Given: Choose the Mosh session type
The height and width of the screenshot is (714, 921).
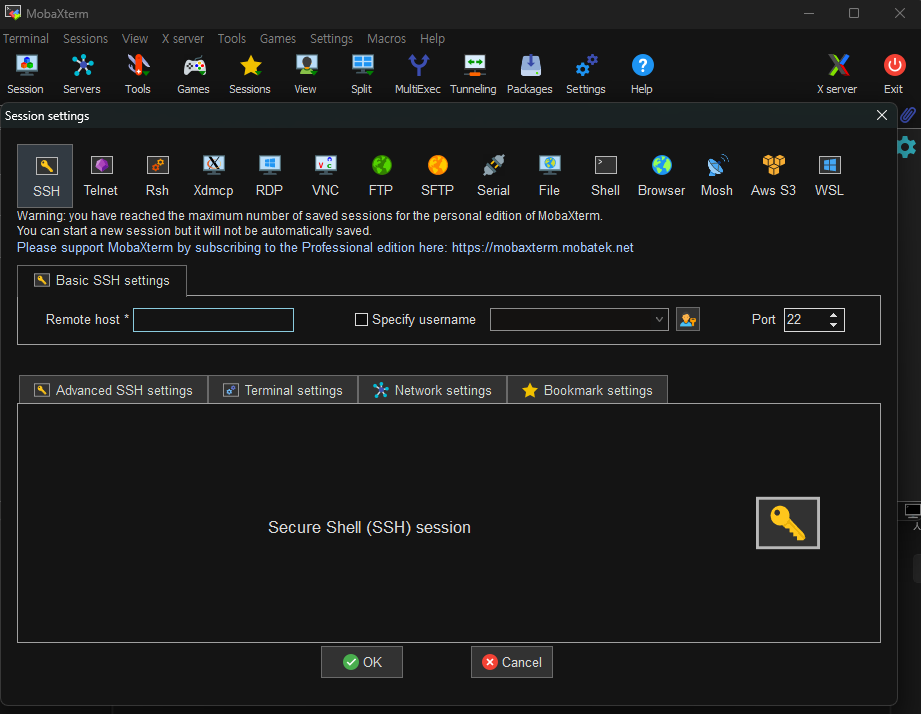Looking at the screenshot, I should point(716,175).
